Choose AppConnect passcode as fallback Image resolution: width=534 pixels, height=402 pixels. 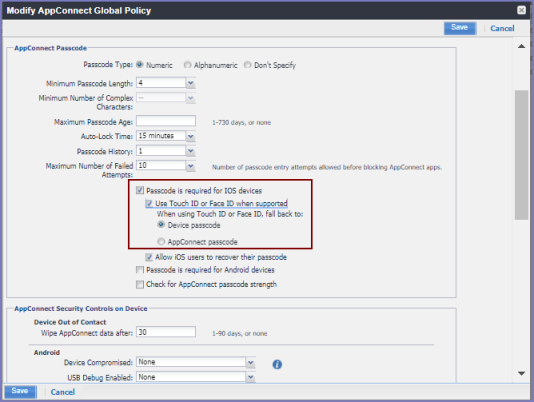coord(161,242)
